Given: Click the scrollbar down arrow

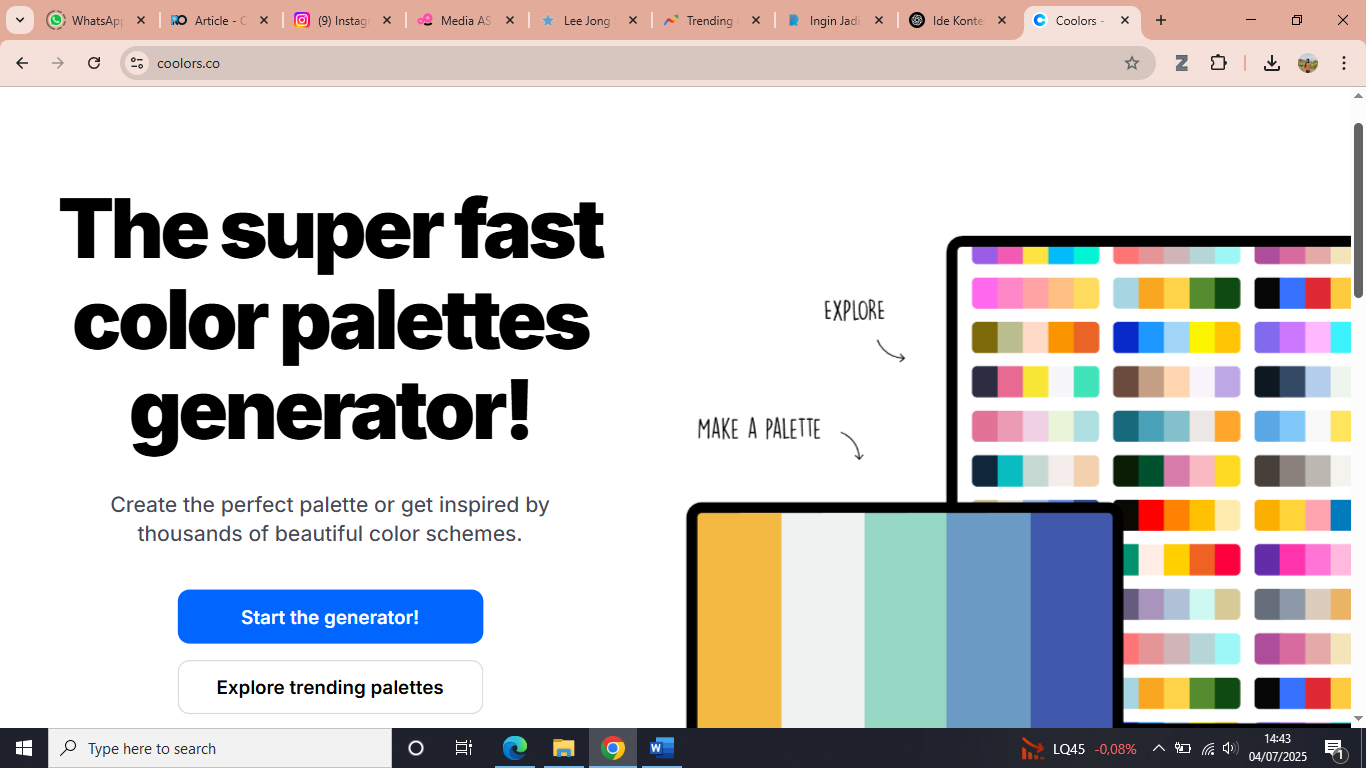Looking at the screenshot, I should (1359, 719).
